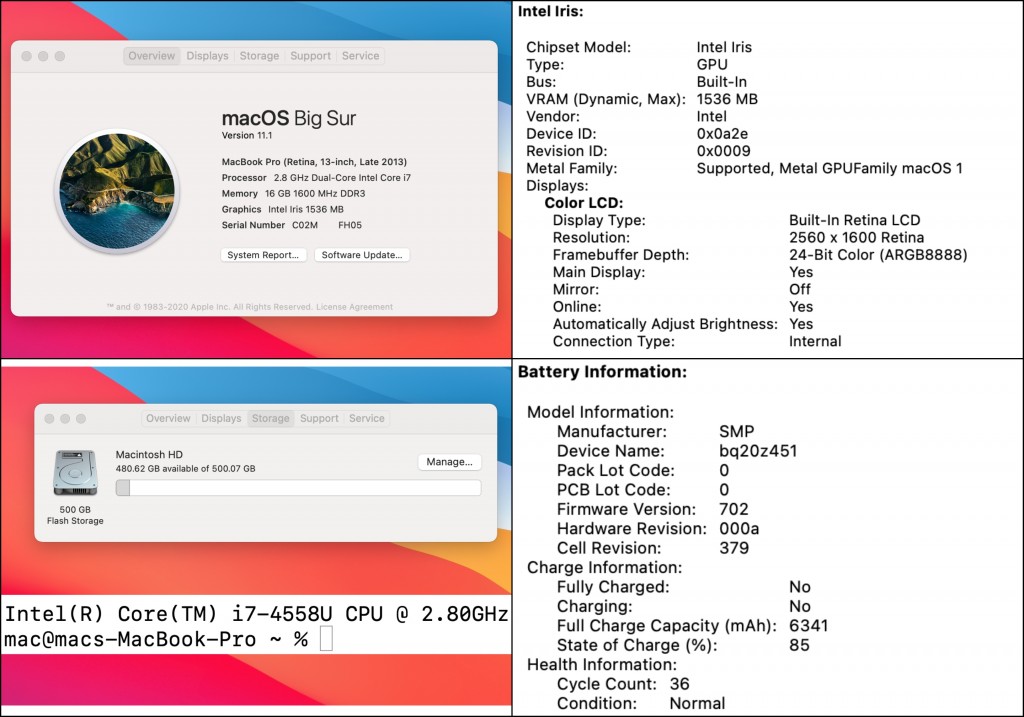Viewport: 1024px width, 717px height.
Task: Open Displays tab in the Big Sur window
Action: [208, 56]
